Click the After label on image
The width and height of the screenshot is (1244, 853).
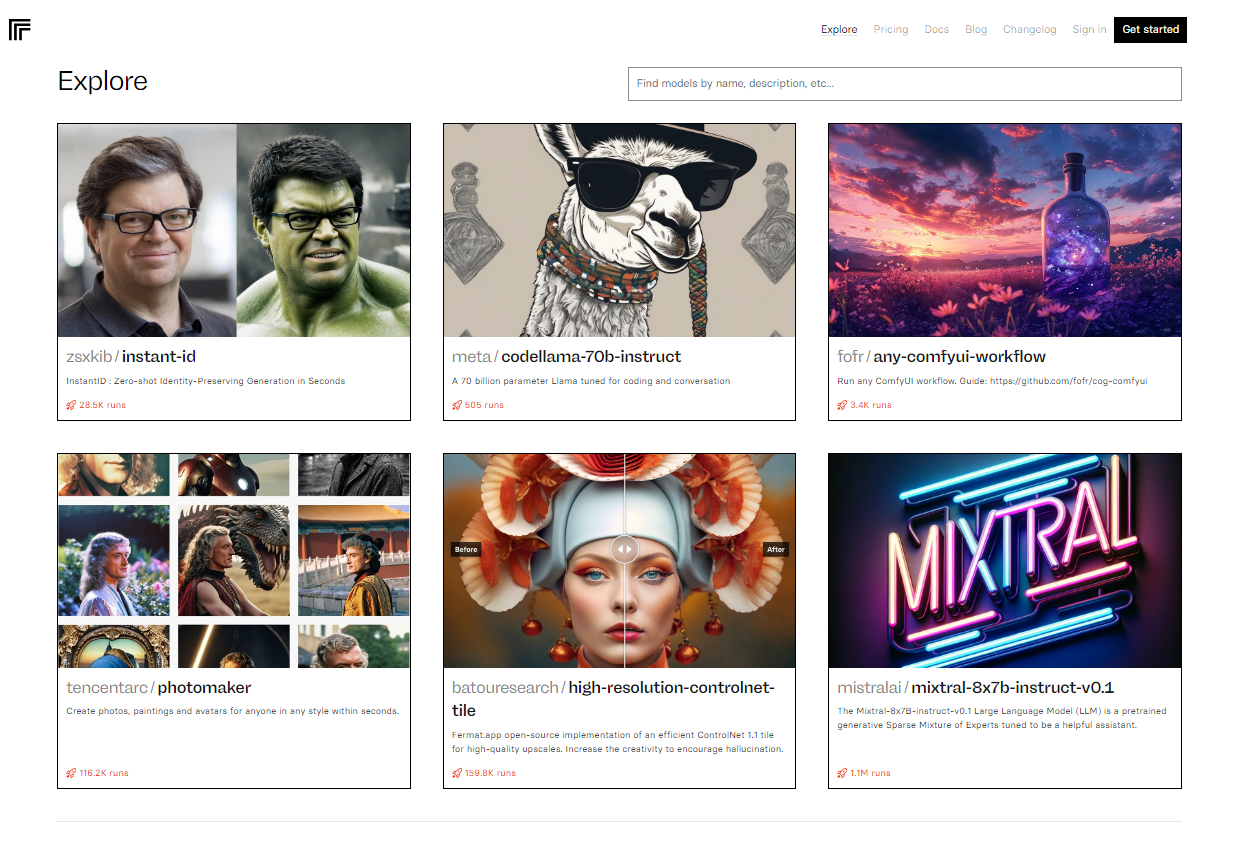tap(776, 549)
